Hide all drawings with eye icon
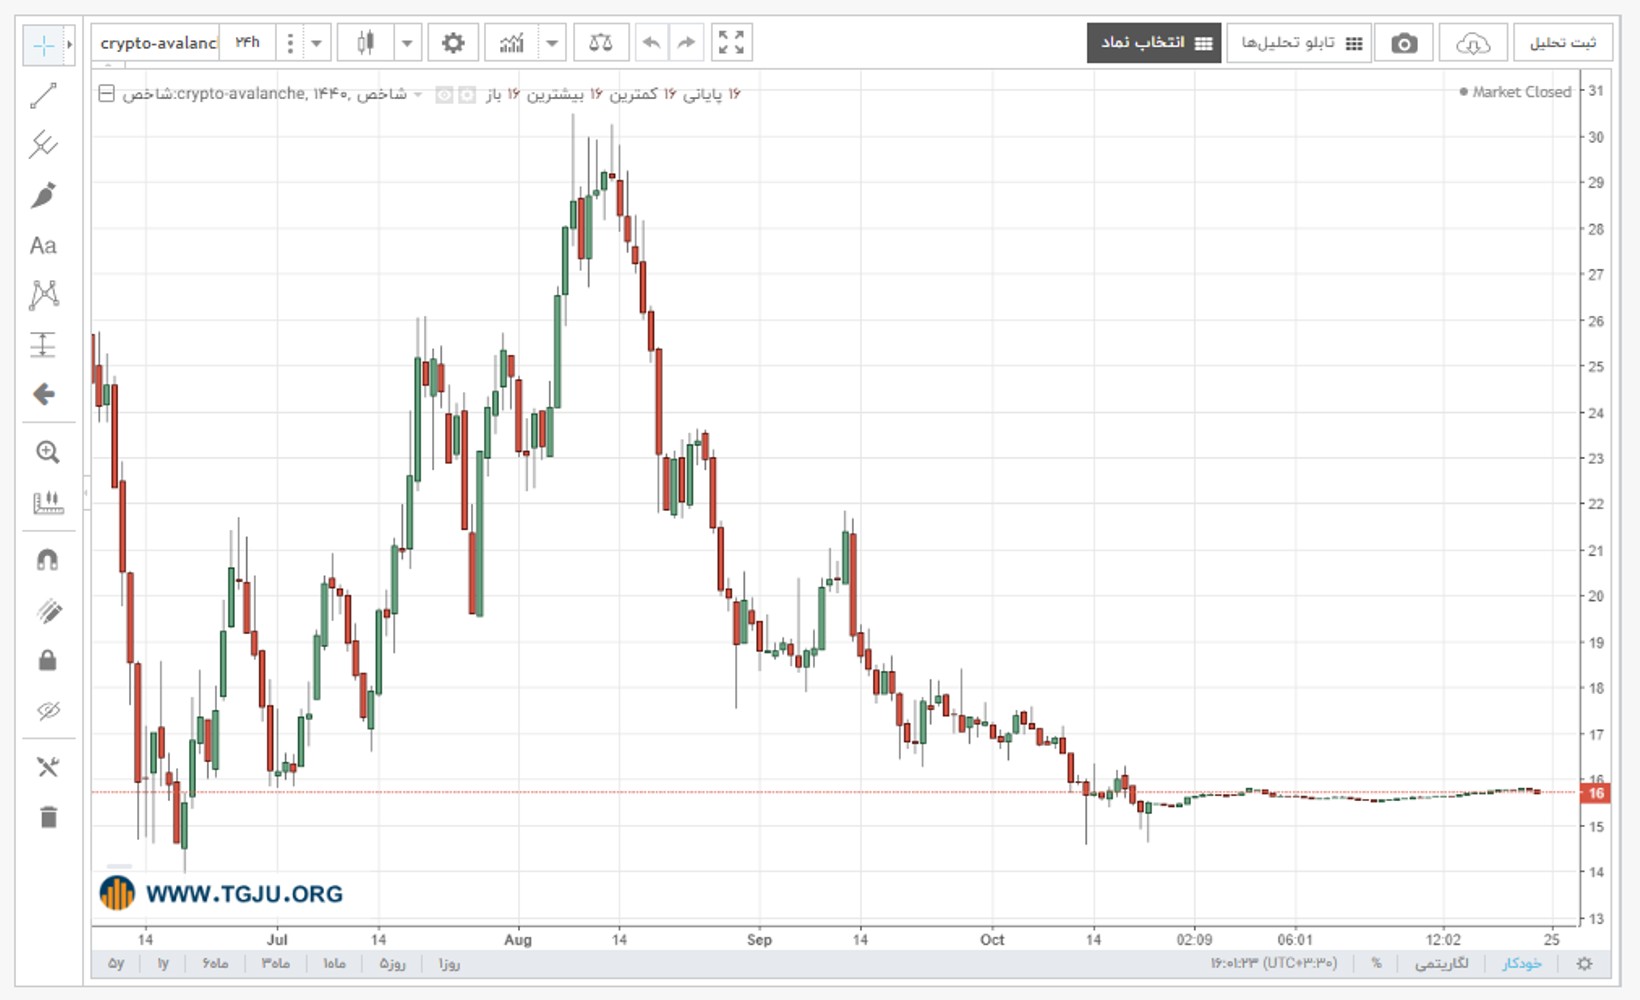The width and height of the screenshot is (1640, 1000). click(x=47, y=711)
